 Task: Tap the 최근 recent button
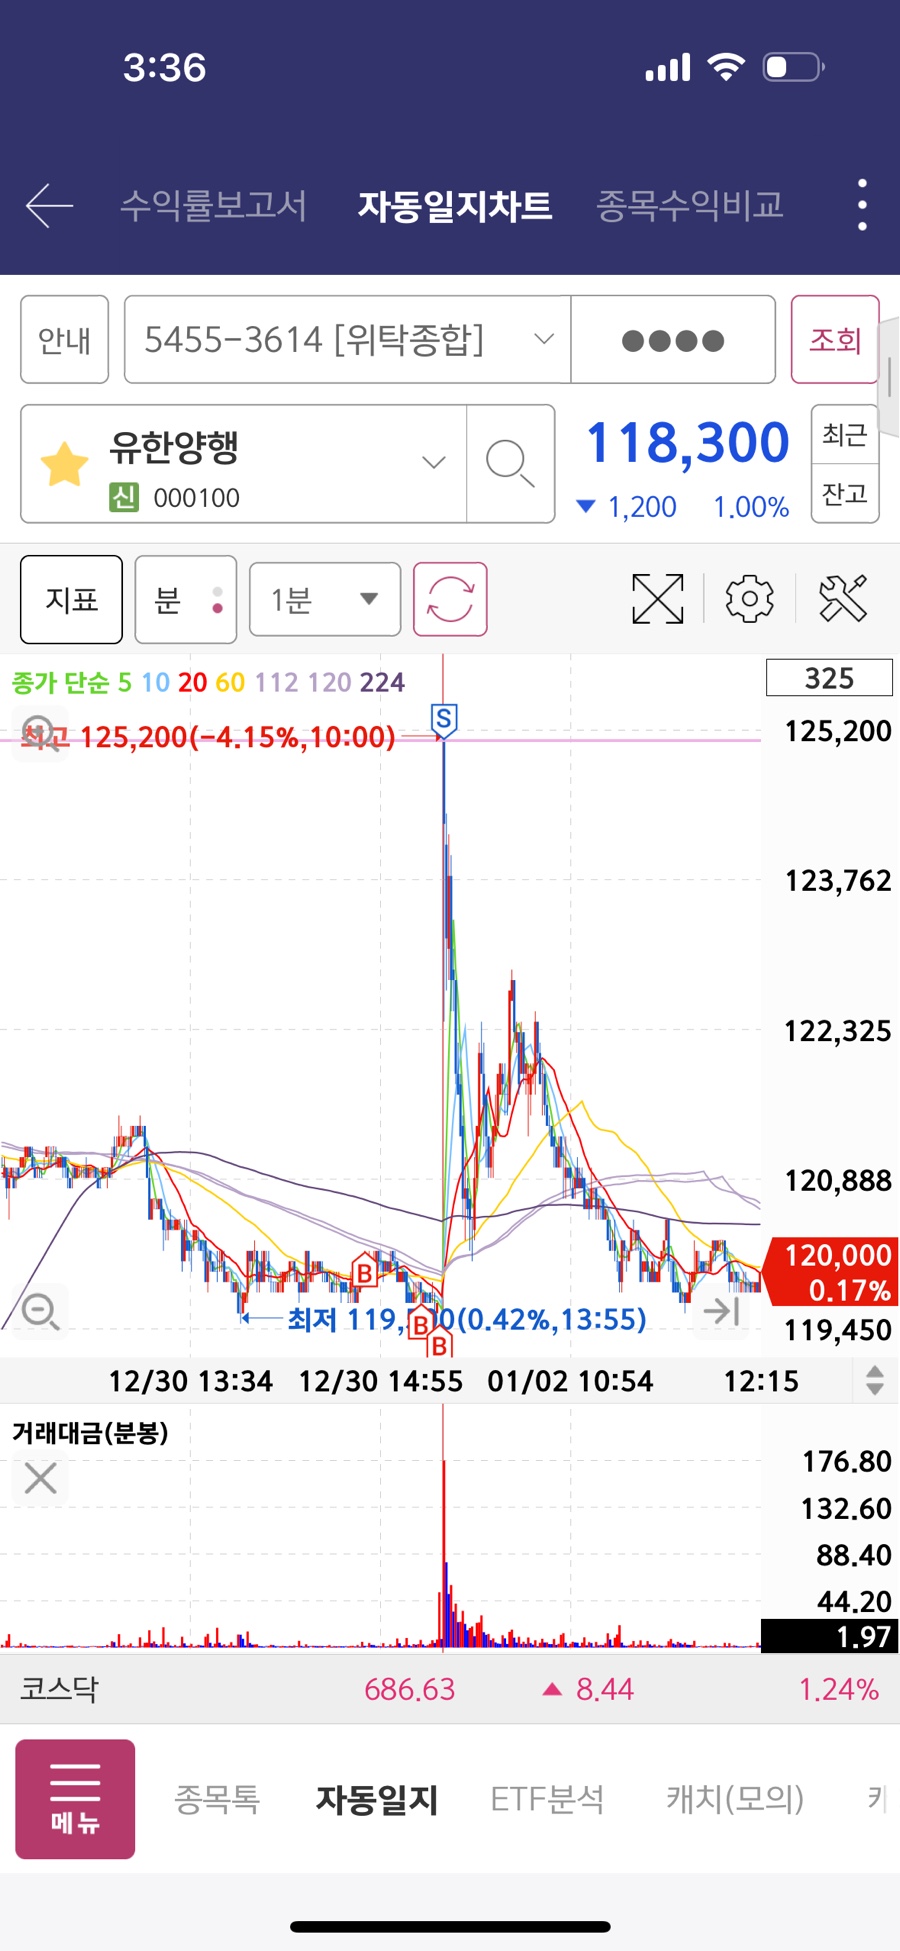[845, 435]
